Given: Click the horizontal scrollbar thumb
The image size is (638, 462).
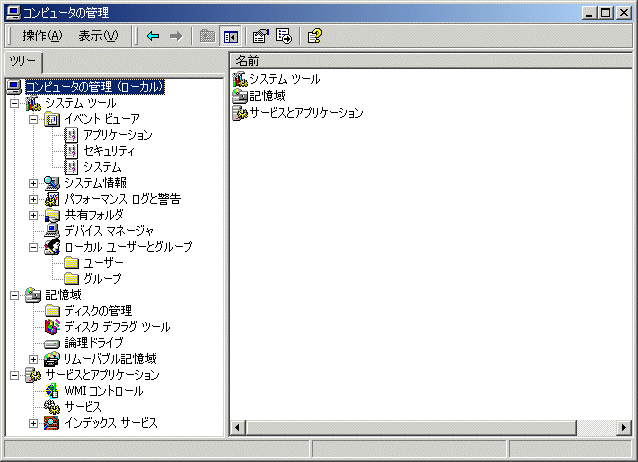Looking at the screenshot, I should (411, 428).
